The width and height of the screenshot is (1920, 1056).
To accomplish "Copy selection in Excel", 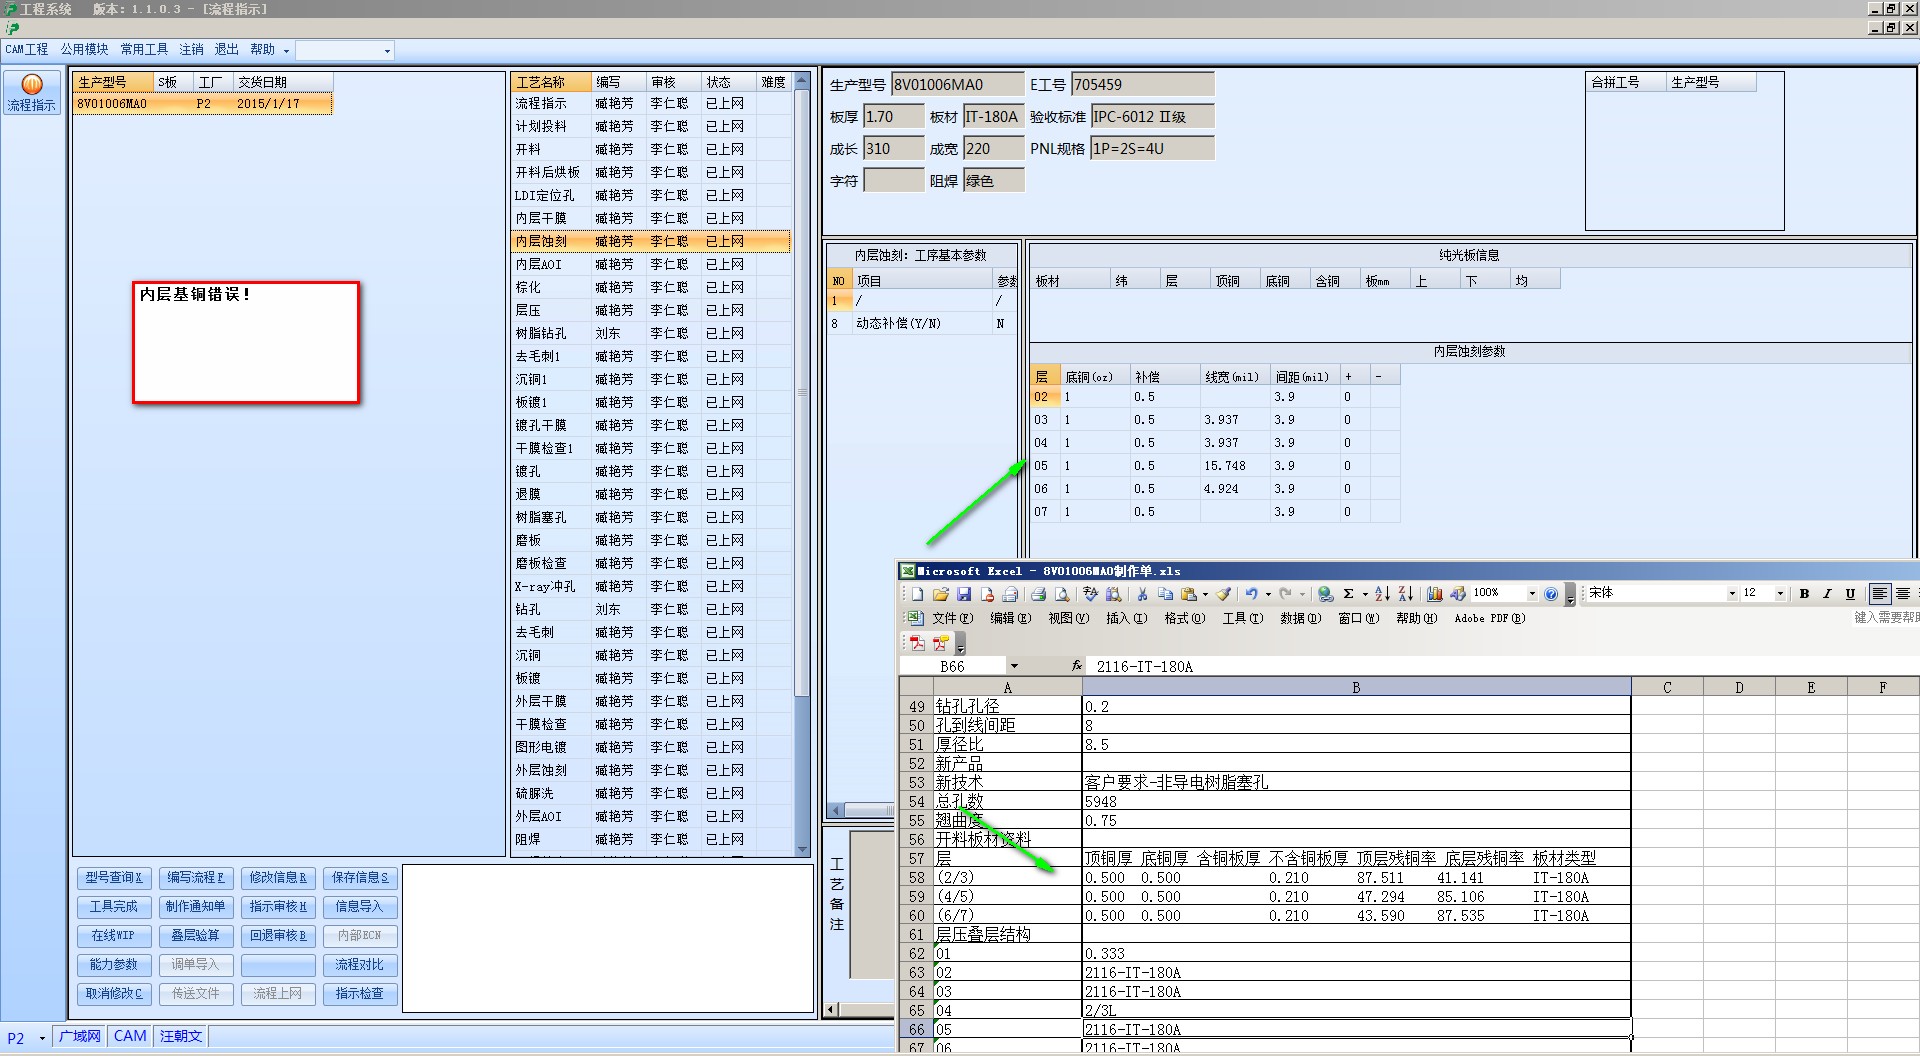I will tap(1165, 594).
